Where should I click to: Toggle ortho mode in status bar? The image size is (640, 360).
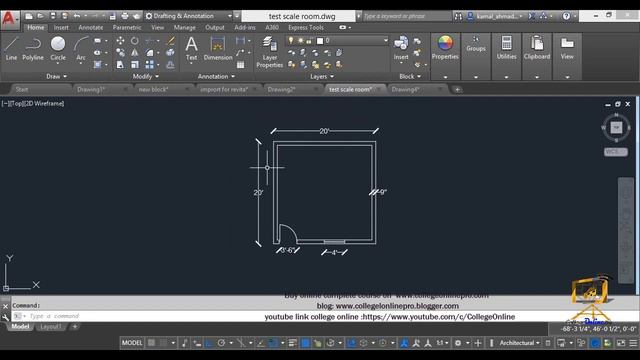[x=209, y=343]
